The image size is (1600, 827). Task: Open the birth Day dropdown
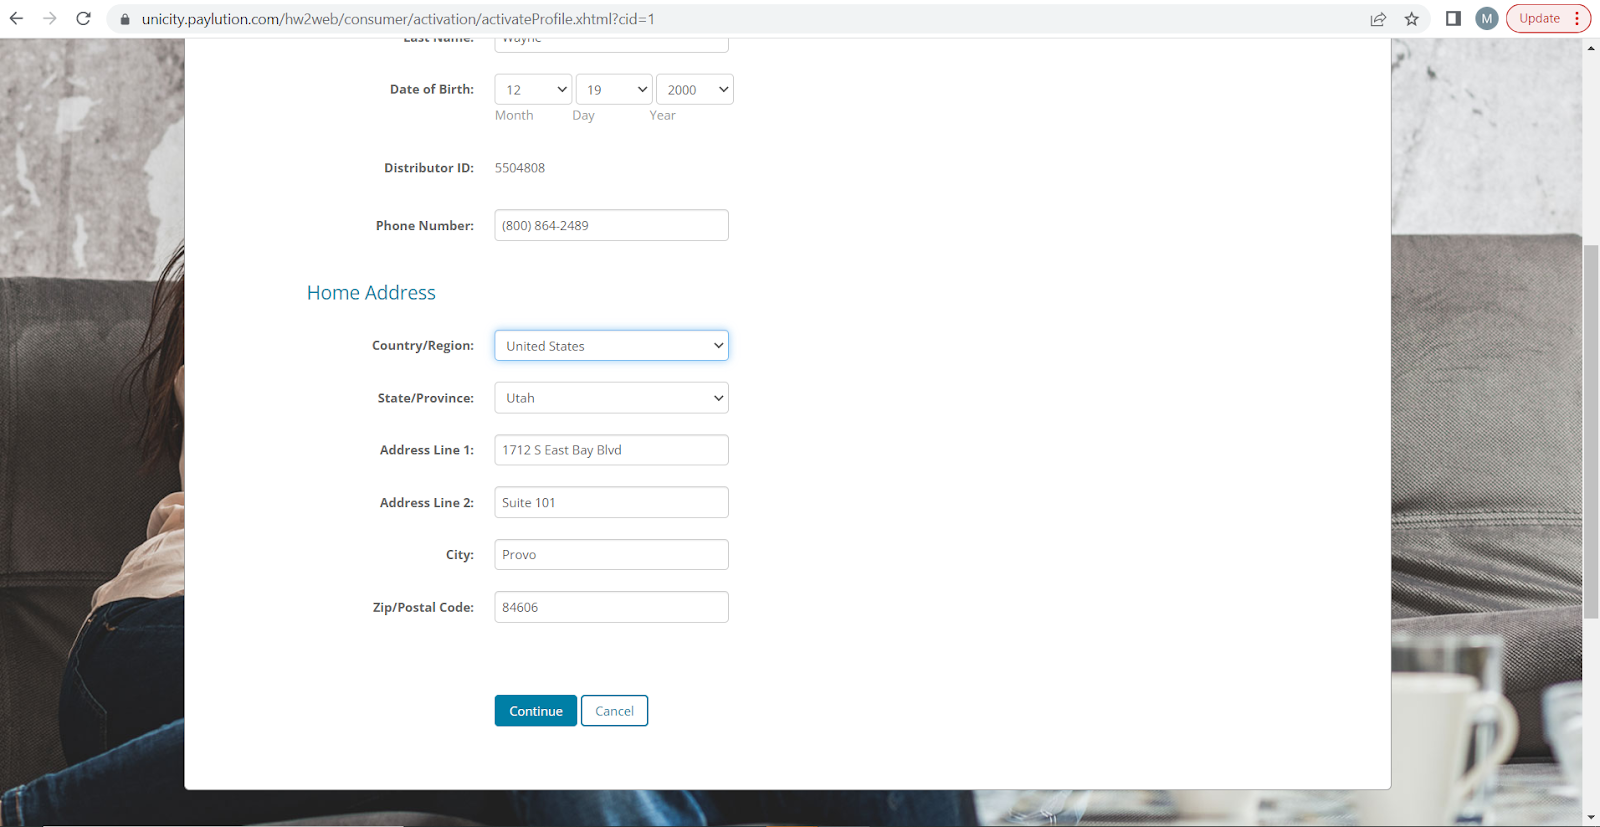[614, 90]
